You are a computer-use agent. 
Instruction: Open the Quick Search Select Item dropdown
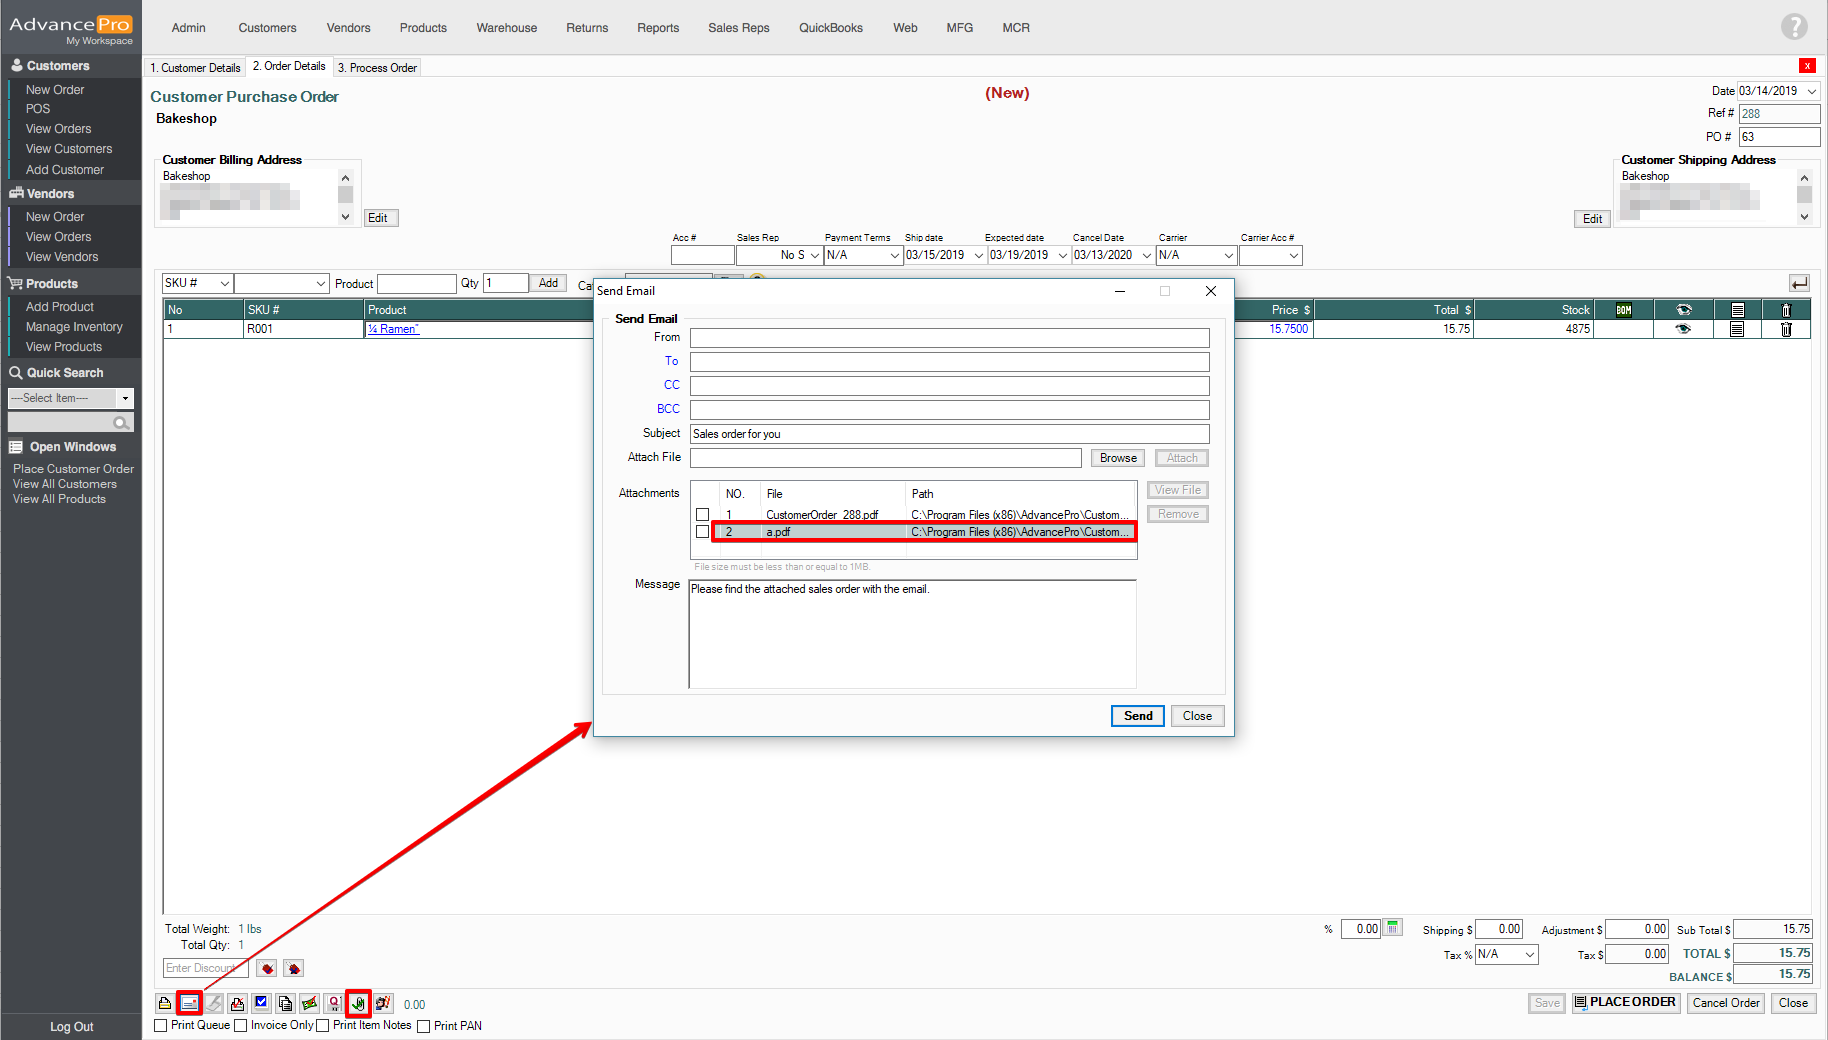(125, 398)
